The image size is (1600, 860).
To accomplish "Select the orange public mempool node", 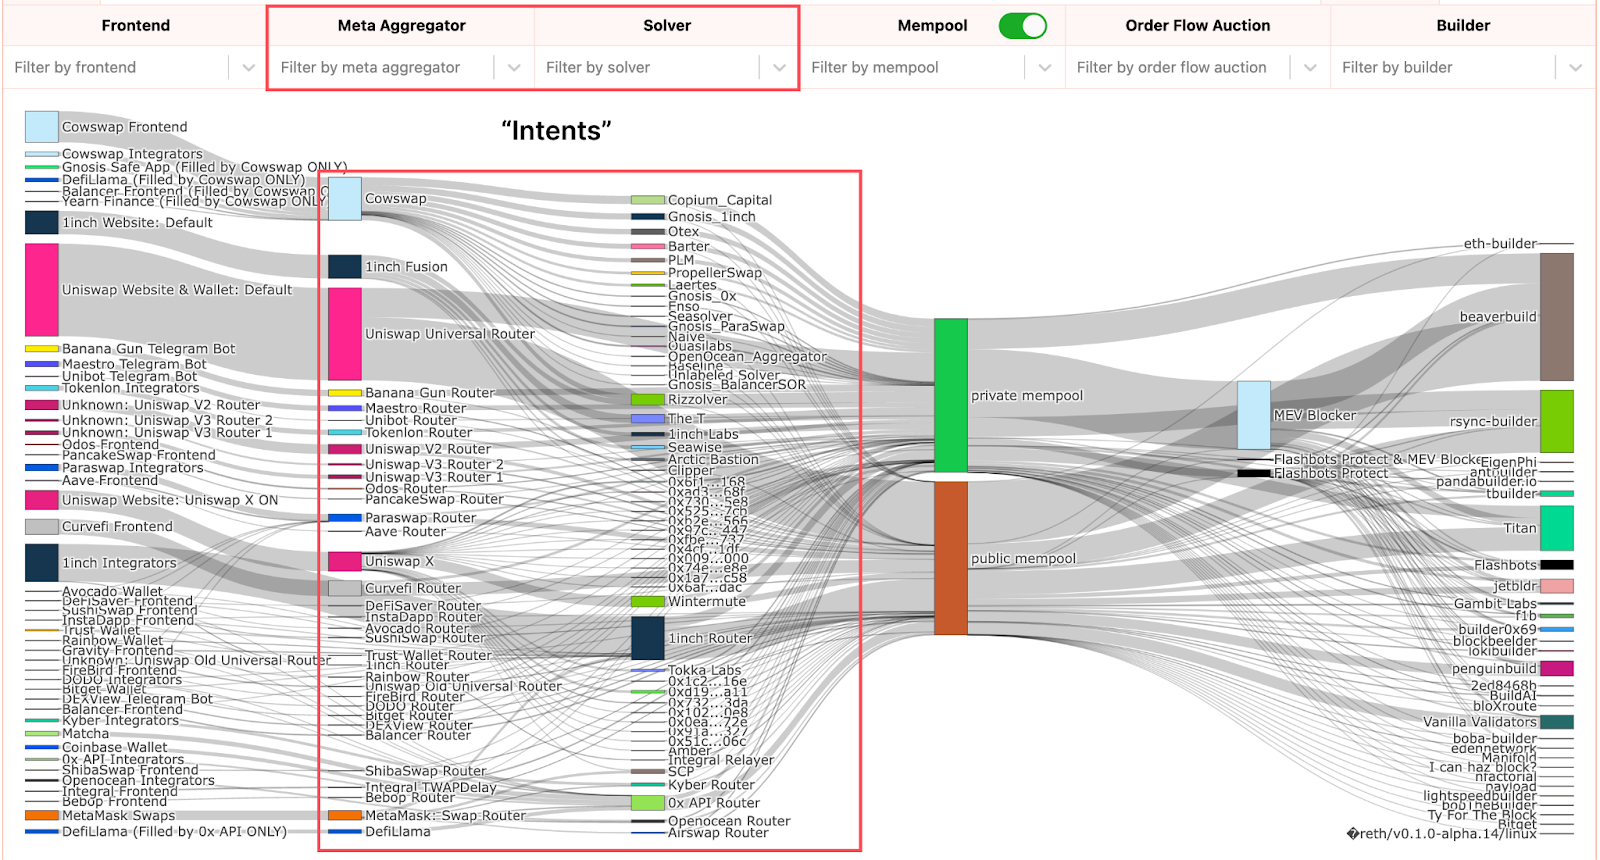I will tap(951, 558).
